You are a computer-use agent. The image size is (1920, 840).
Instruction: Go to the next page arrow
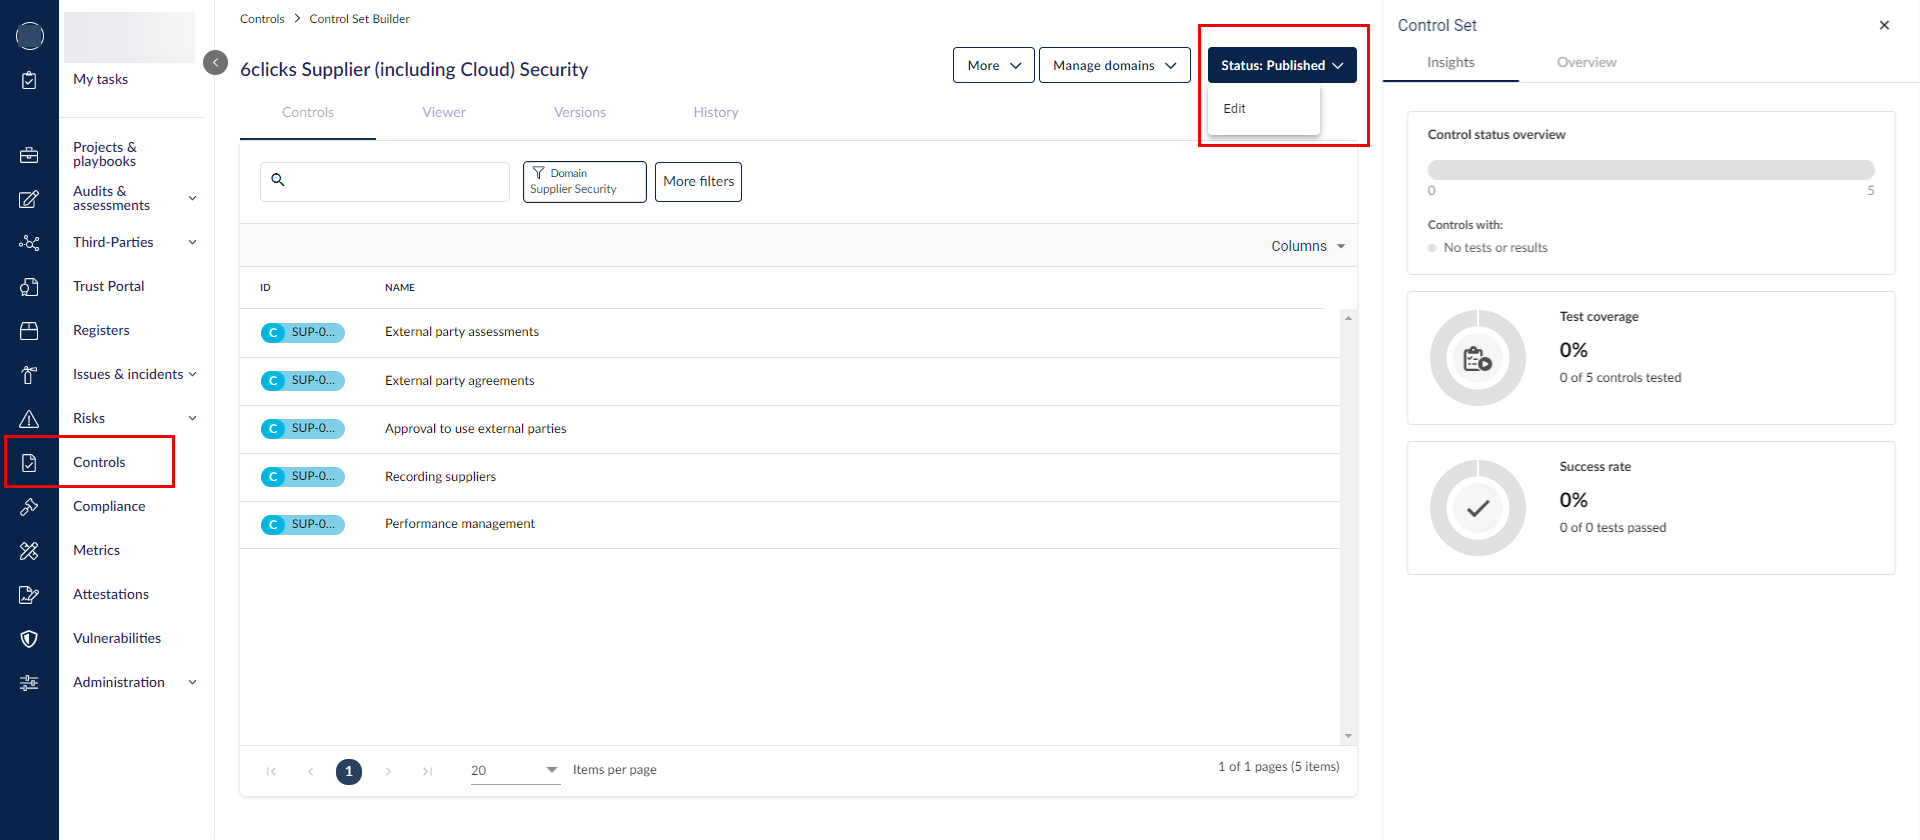pos(388,771)
